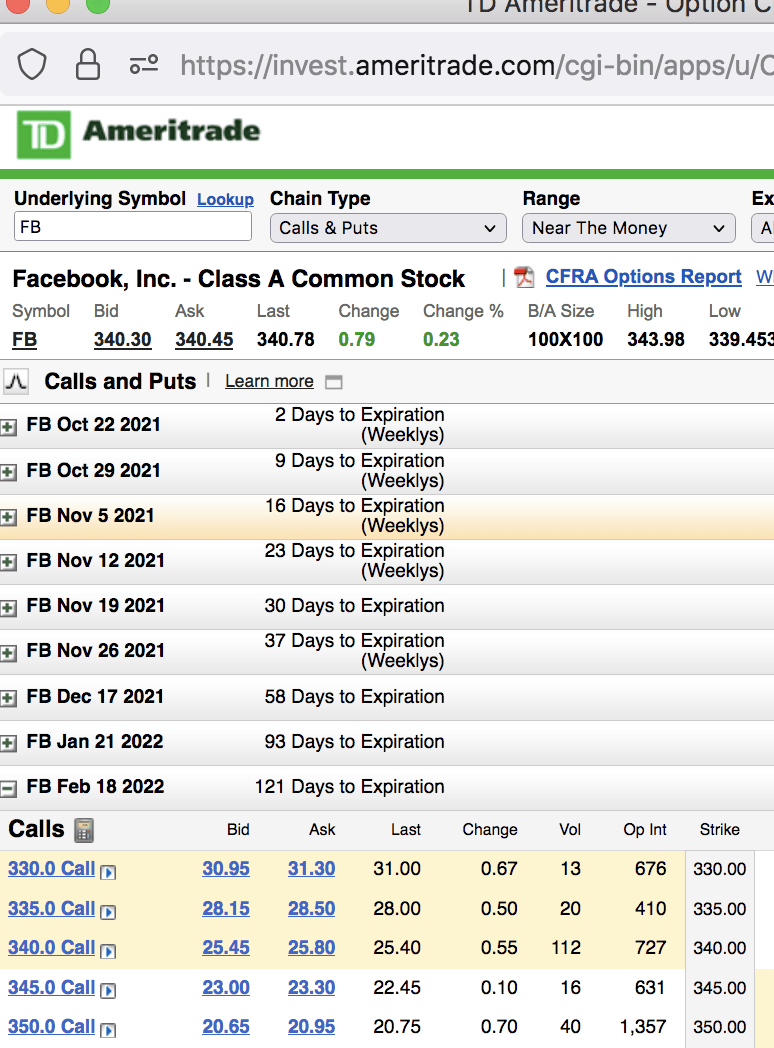Click the Lookup symbol link
Viewport: 774px width, 1048px height.
pos(225,200)
